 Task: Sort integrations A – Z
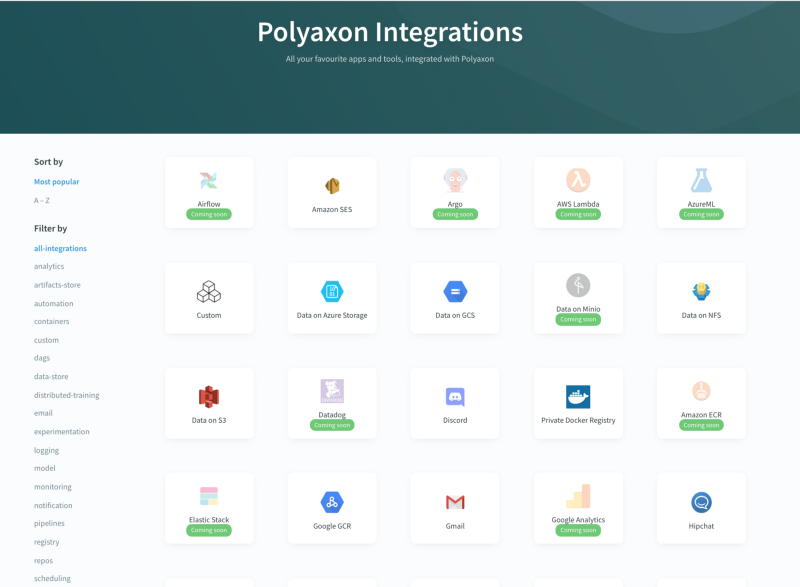pyautogui.click(x=42, y=200)
